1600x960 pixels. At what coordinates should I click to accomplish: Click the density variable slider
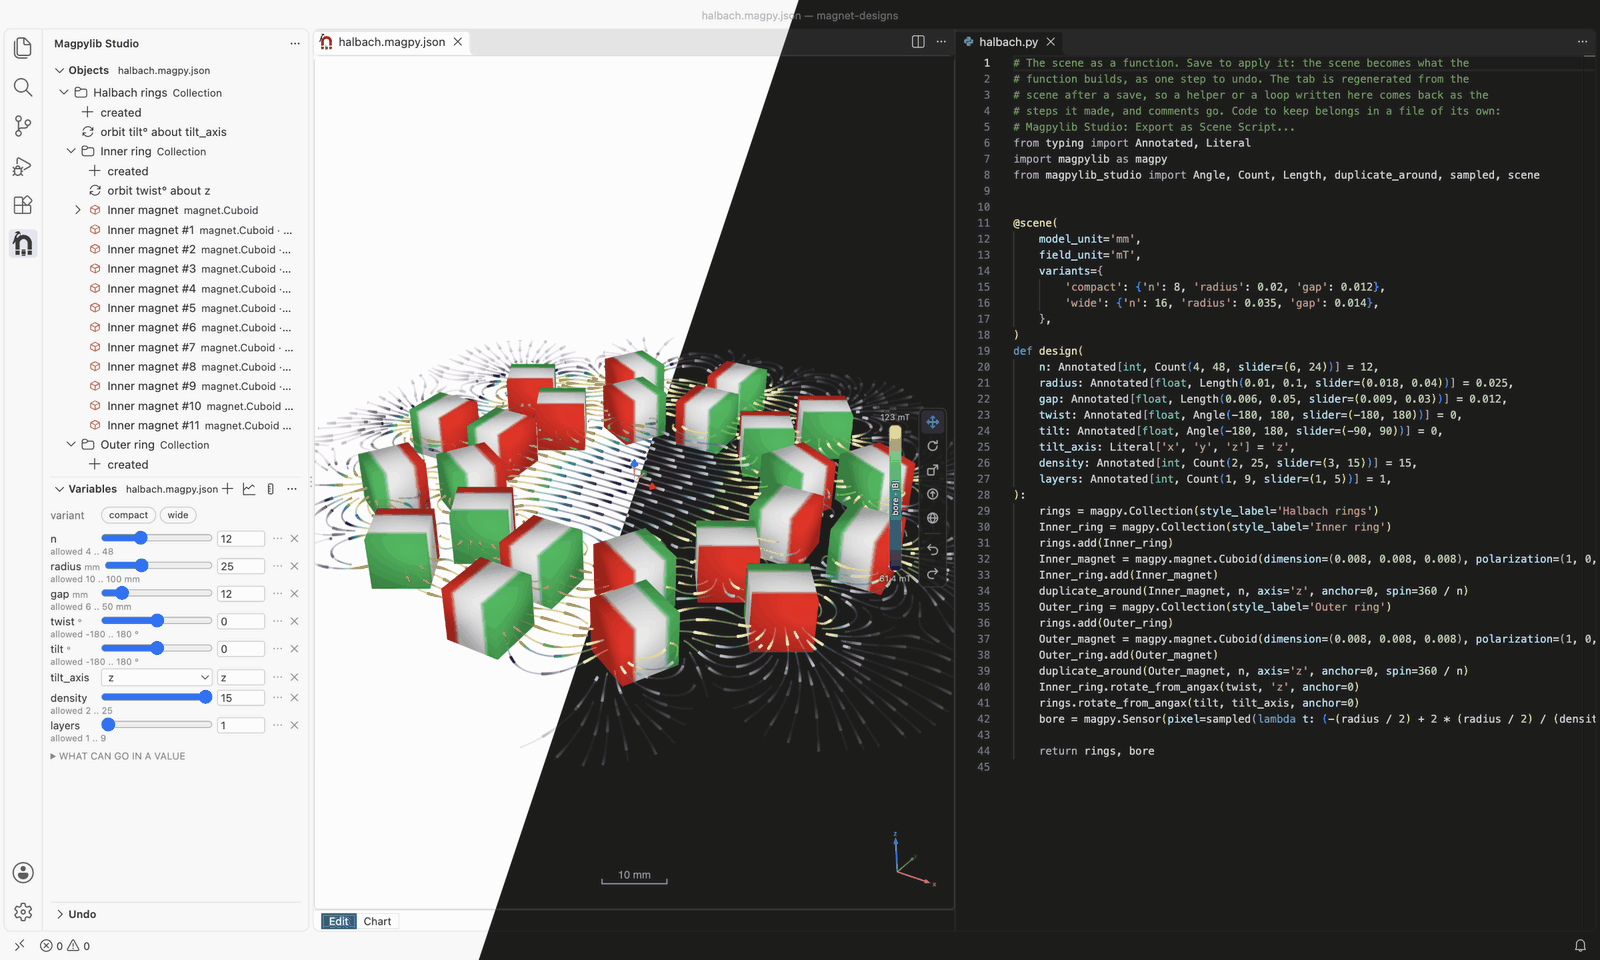click(x=157, y=697)
